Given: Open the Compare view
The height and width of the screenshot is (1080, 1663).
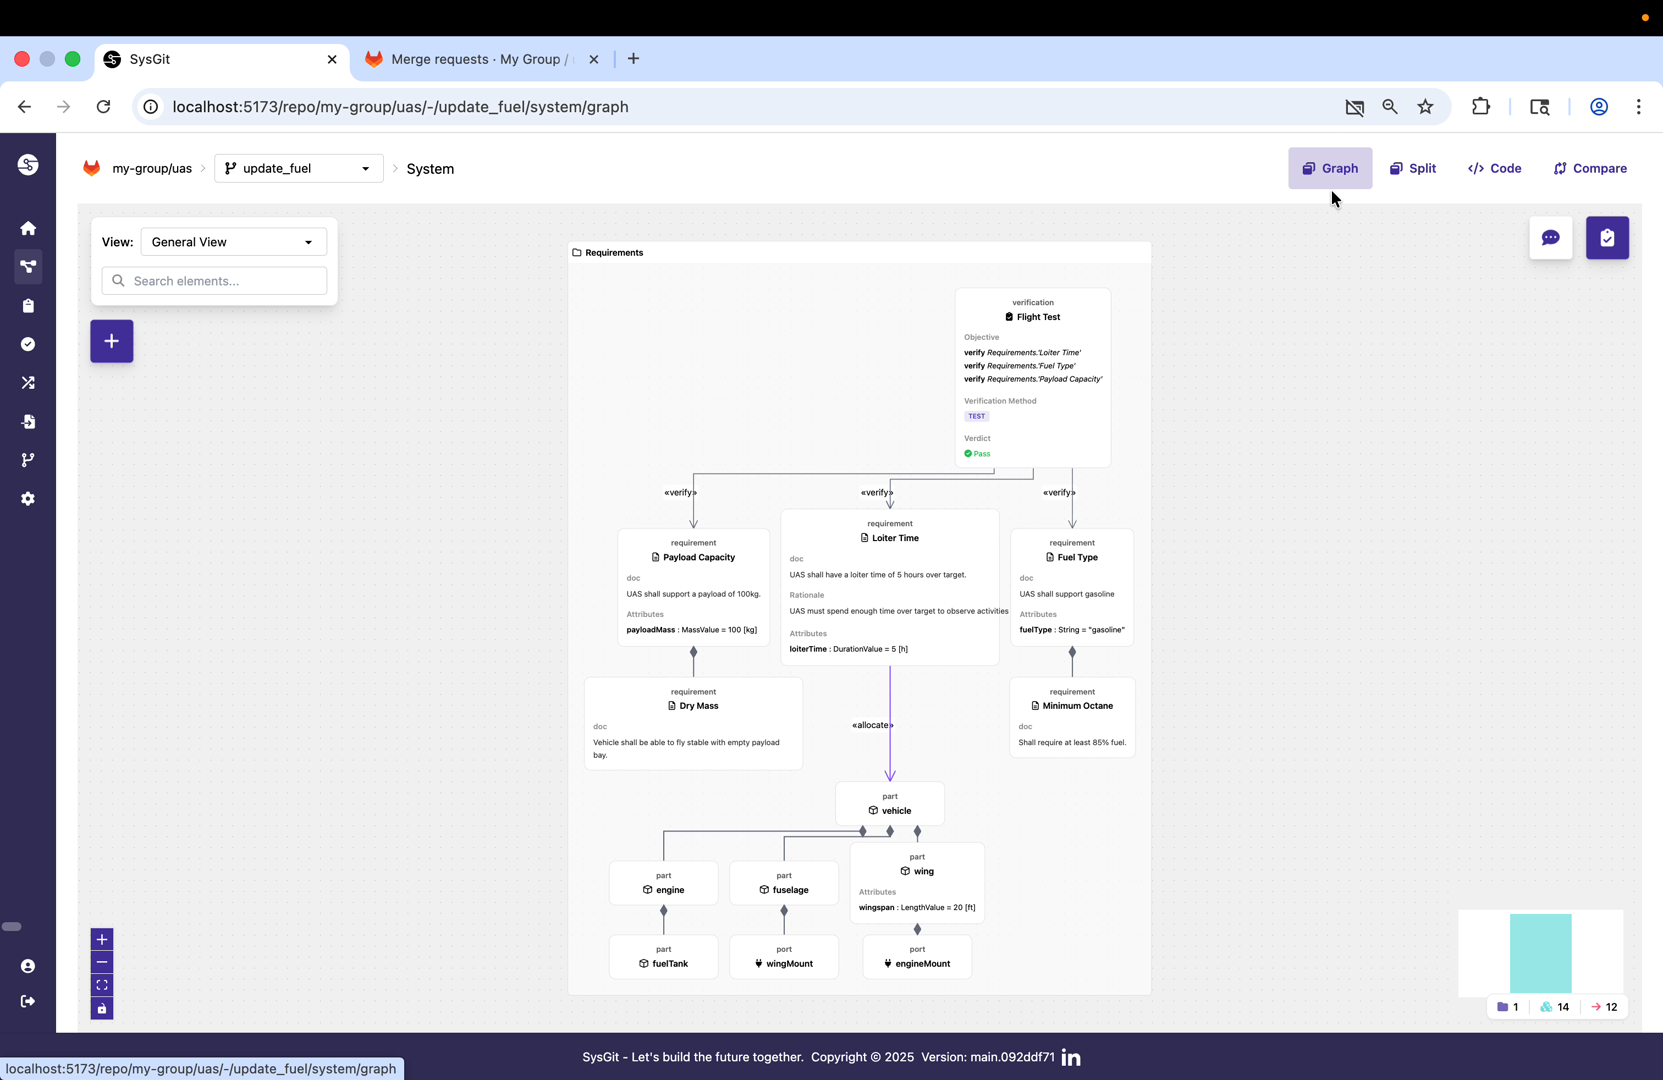Looking at the screenshot, I should click(1589, 168).
